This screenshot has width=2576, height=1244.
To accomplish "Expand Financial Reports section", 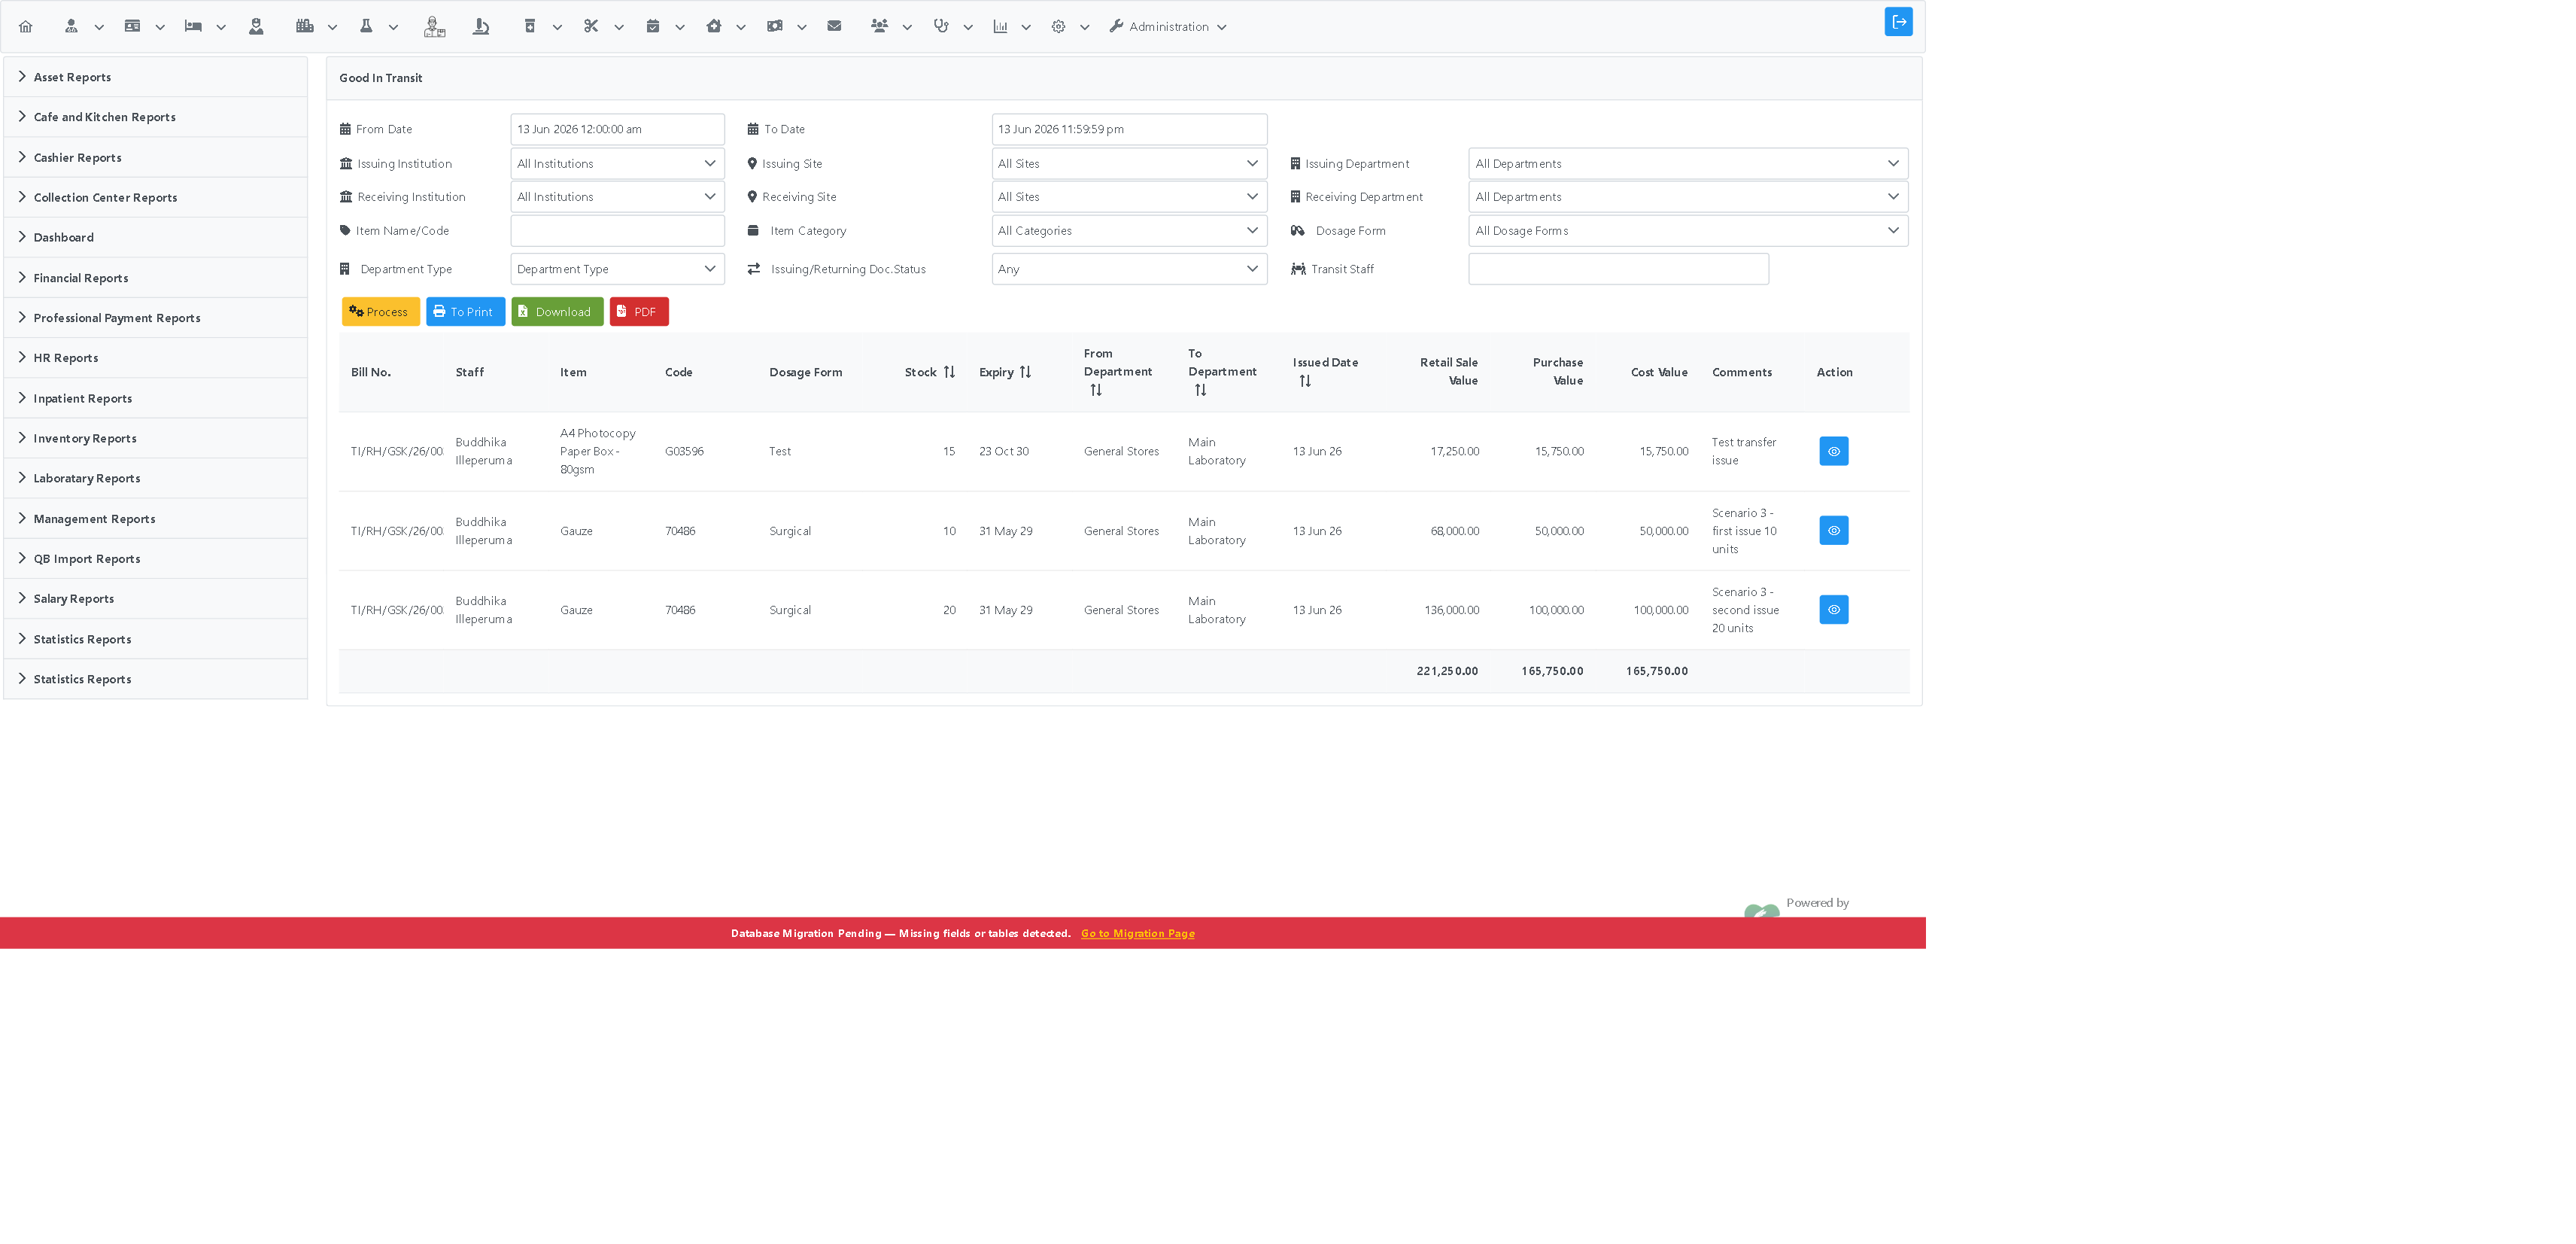I will coord(156,278).
